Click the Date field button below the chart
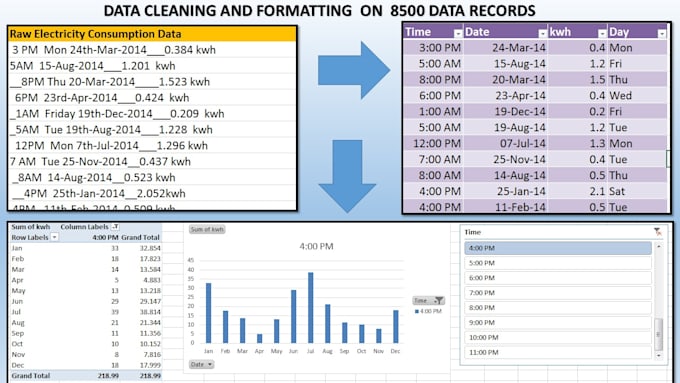This screenshot has height=383, width=680. (202, 364)
